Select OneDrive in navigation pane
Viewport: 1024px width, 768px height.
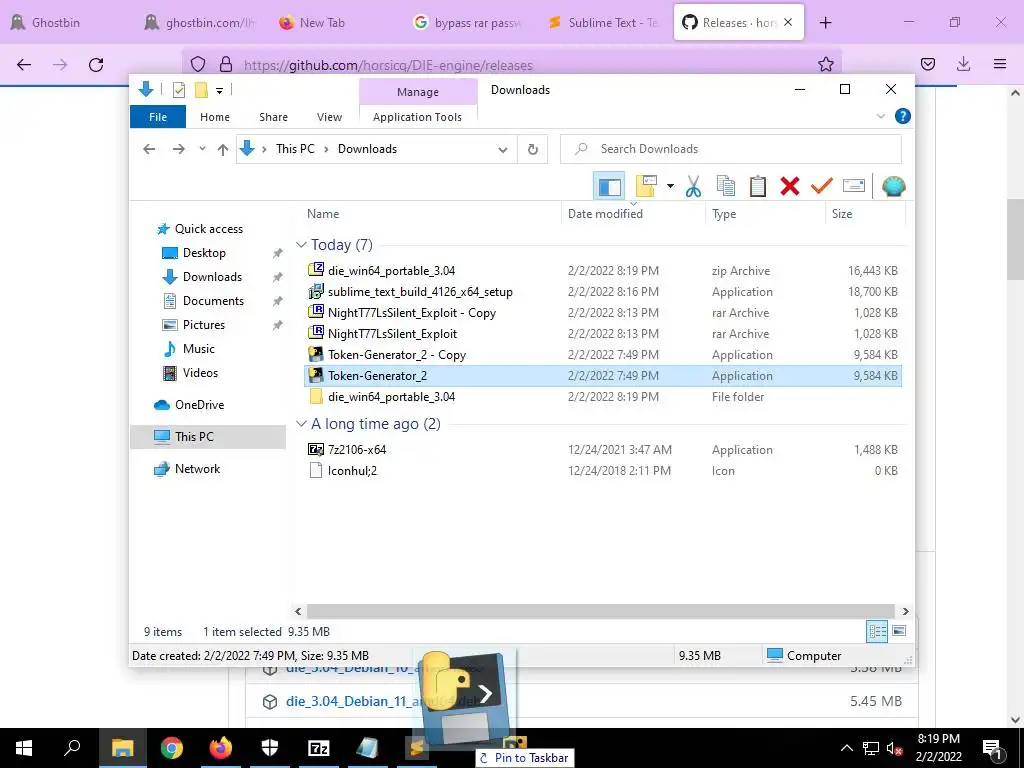199,405
